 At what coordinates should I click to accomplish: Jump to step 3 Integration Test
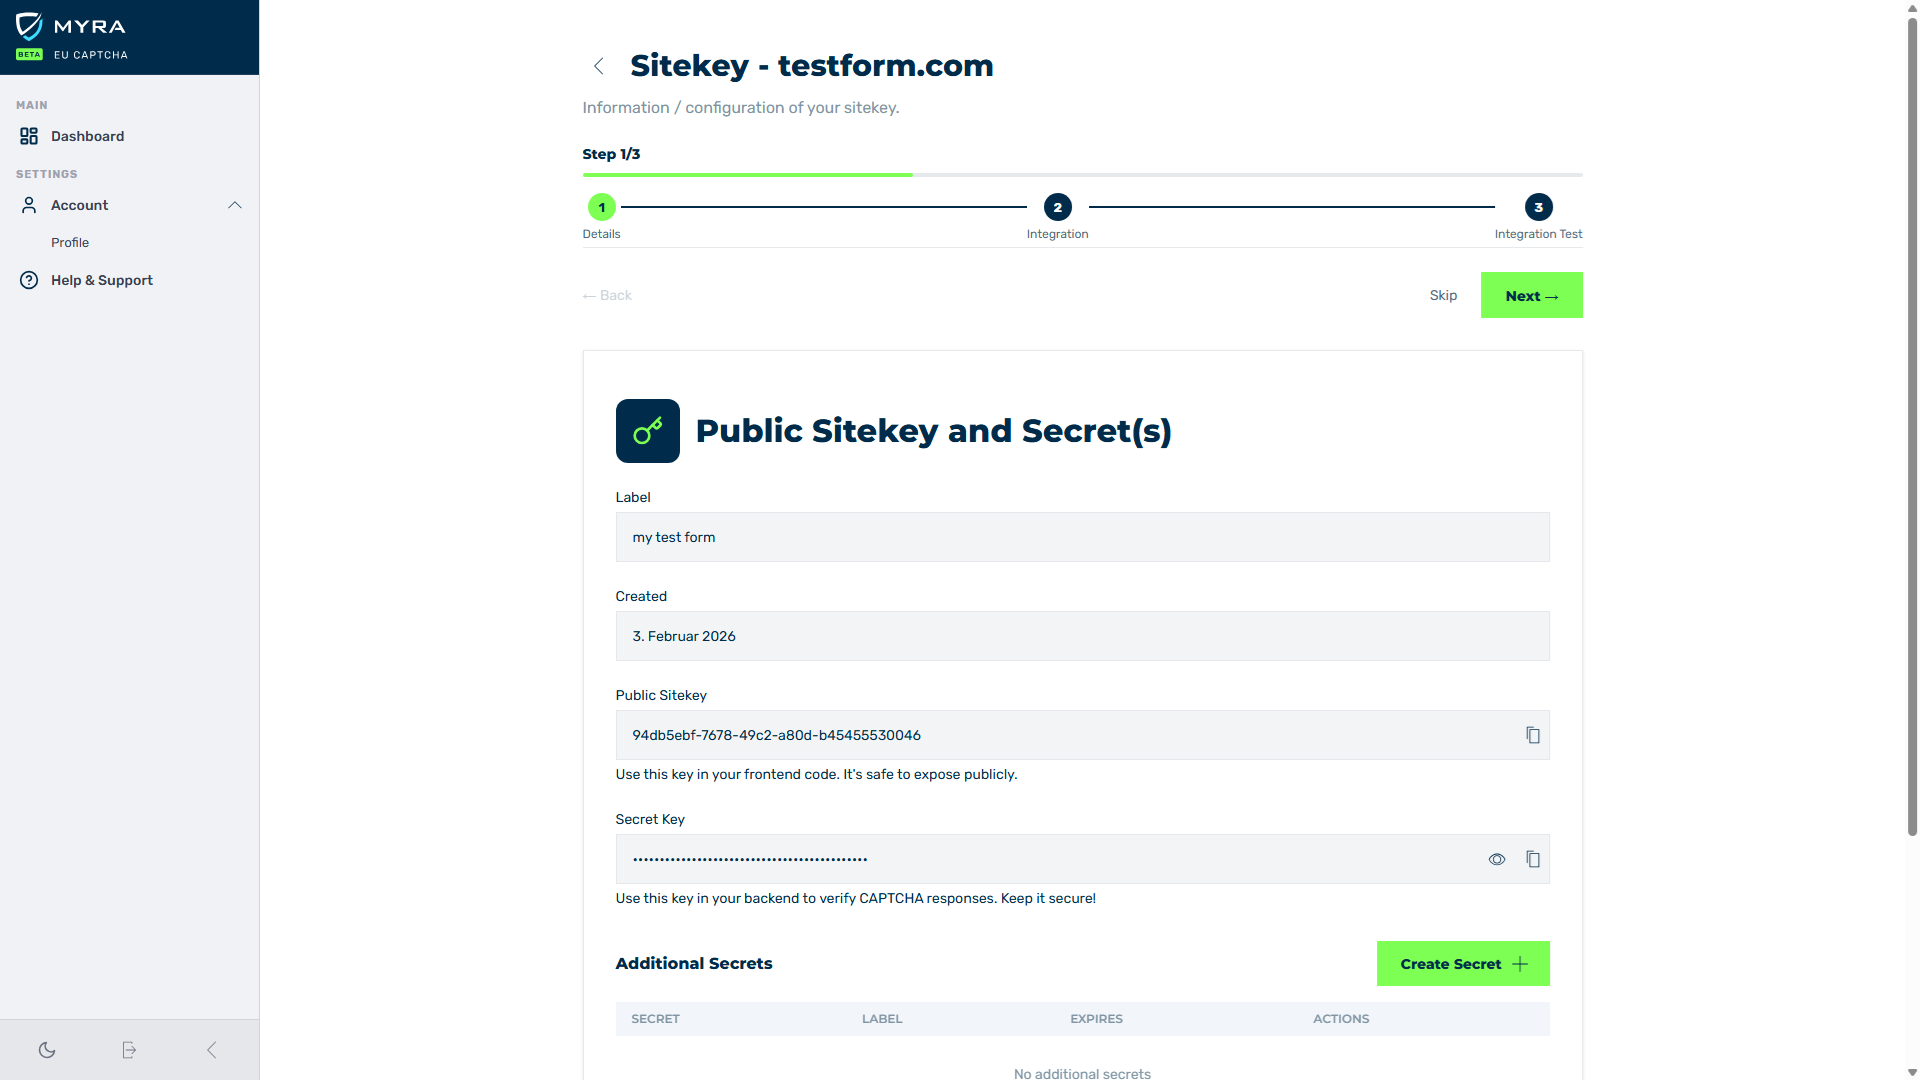tap(1538, 207)
